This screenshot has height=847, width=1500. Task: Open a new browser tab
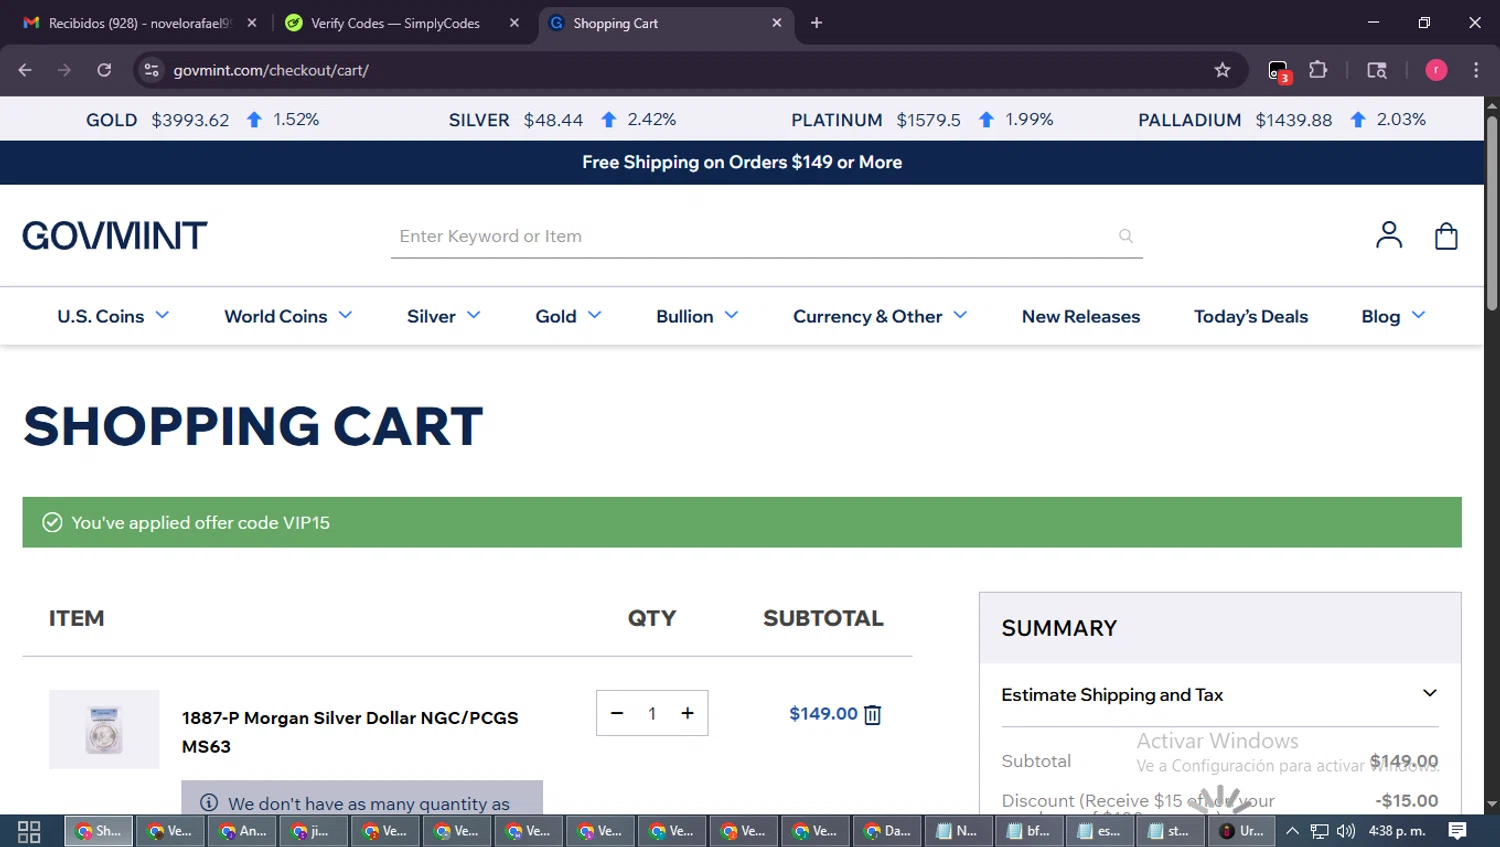click(x=816, y=23)
